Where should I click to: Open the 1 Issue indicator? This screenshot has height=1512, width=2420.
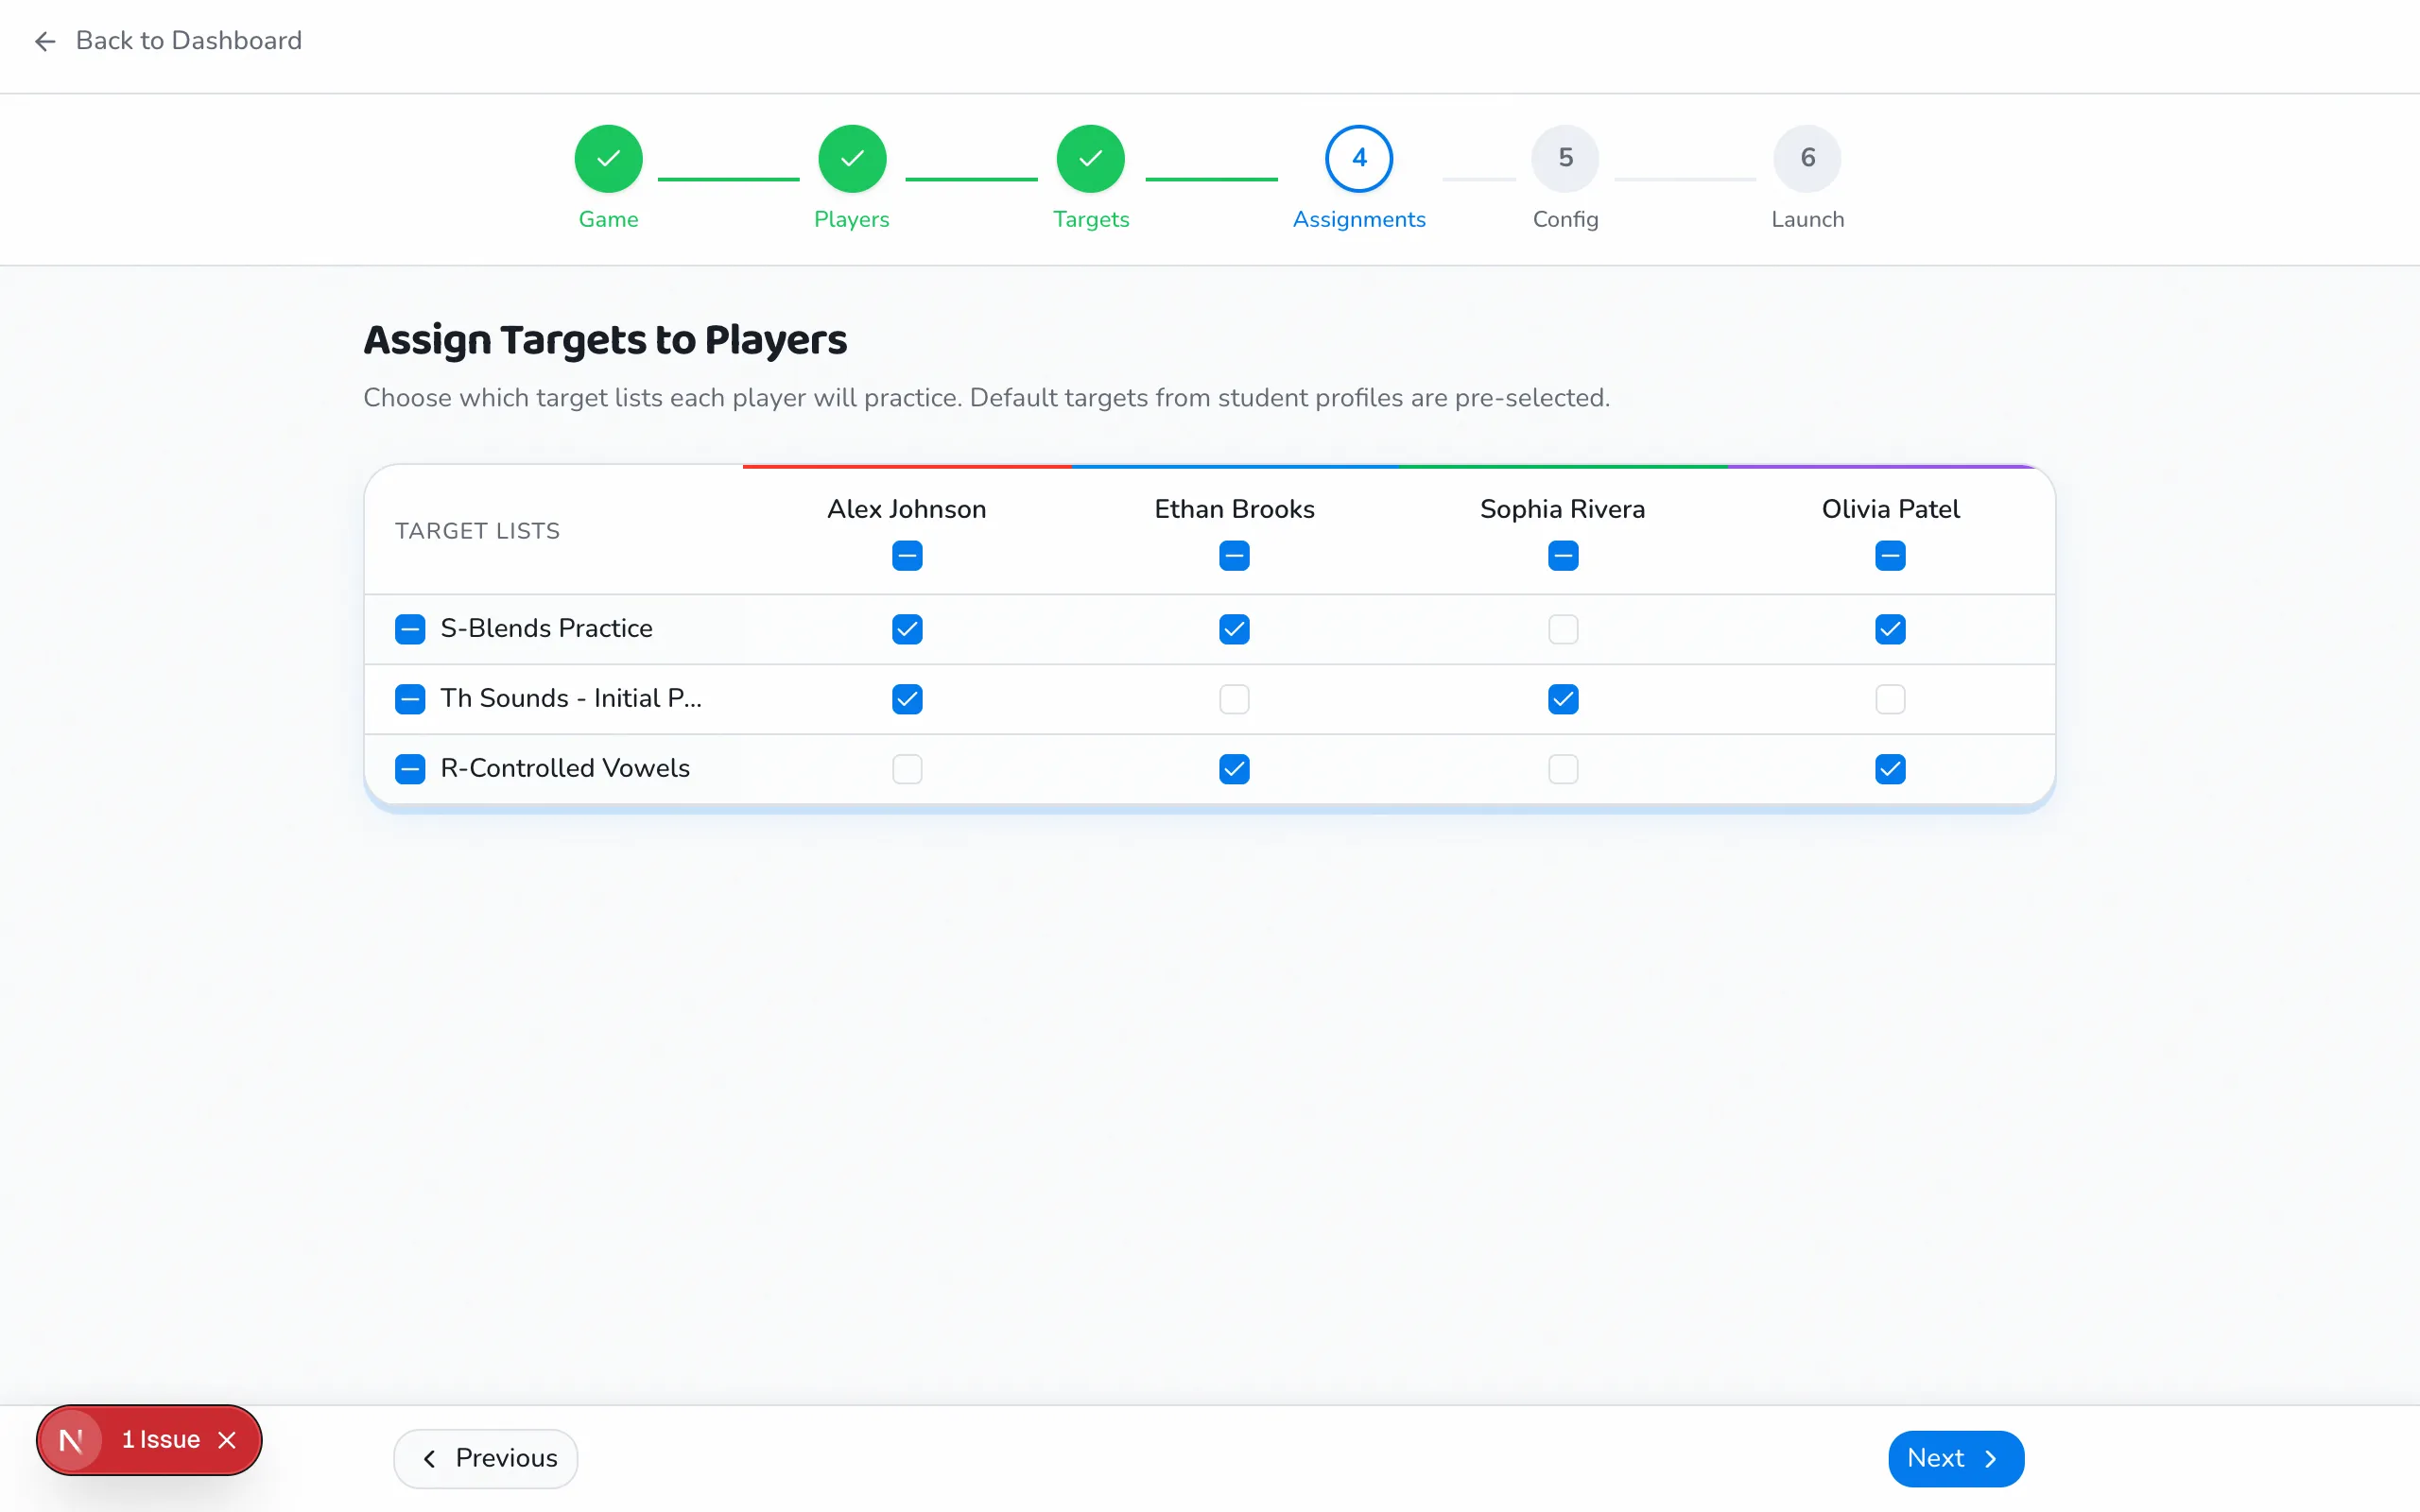click(161, 1440)
